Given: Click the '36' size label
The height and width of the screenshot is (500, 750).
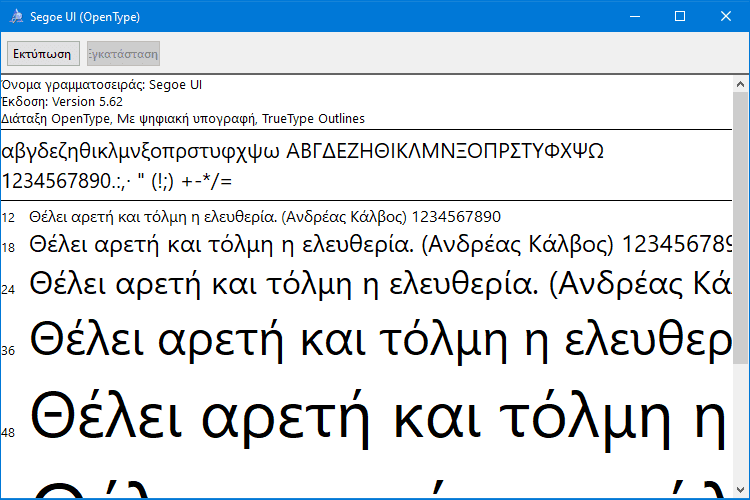Looking at the screenshot, I should pos(8,351).
